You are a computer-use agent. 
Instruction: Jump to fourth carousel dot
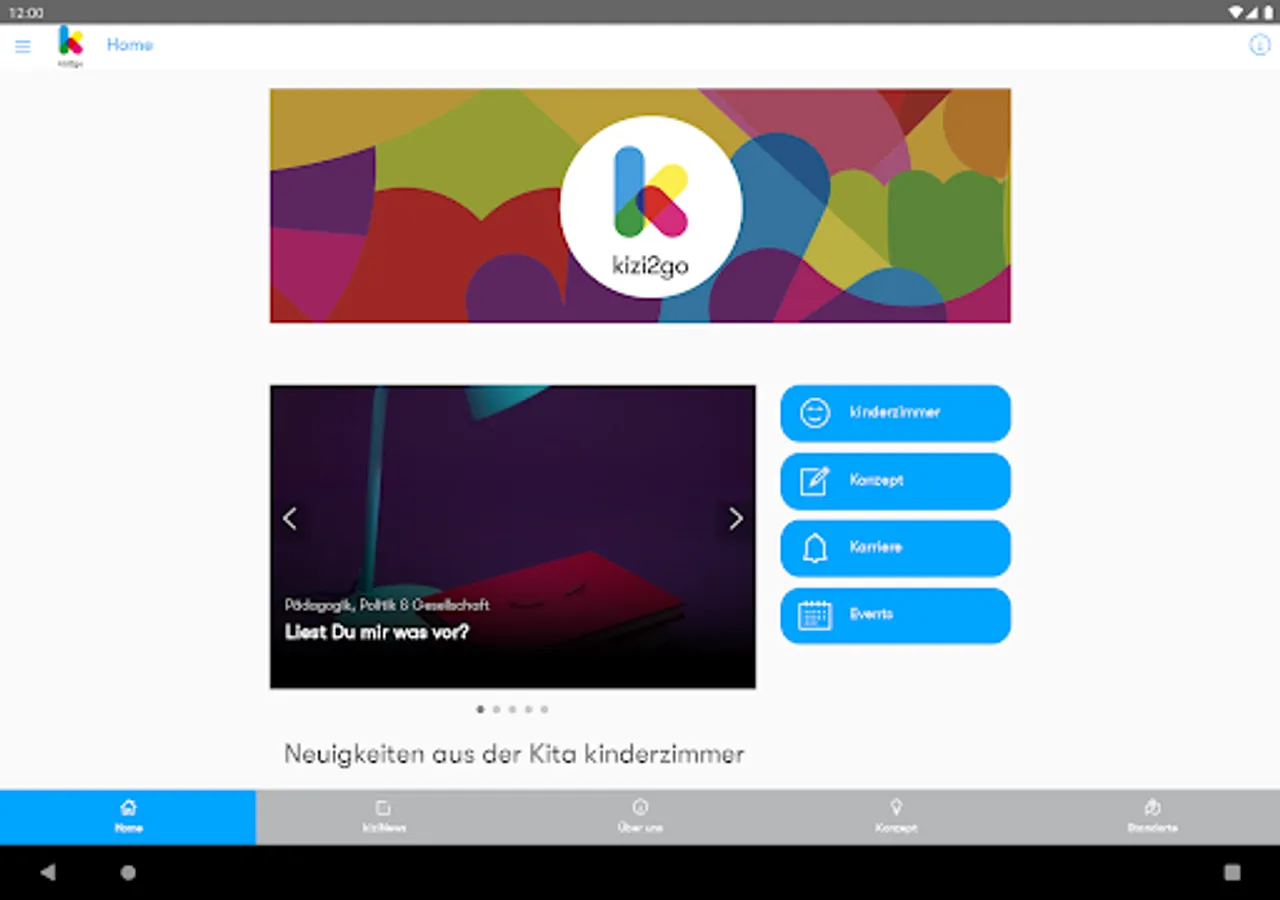tap(528, 709)
